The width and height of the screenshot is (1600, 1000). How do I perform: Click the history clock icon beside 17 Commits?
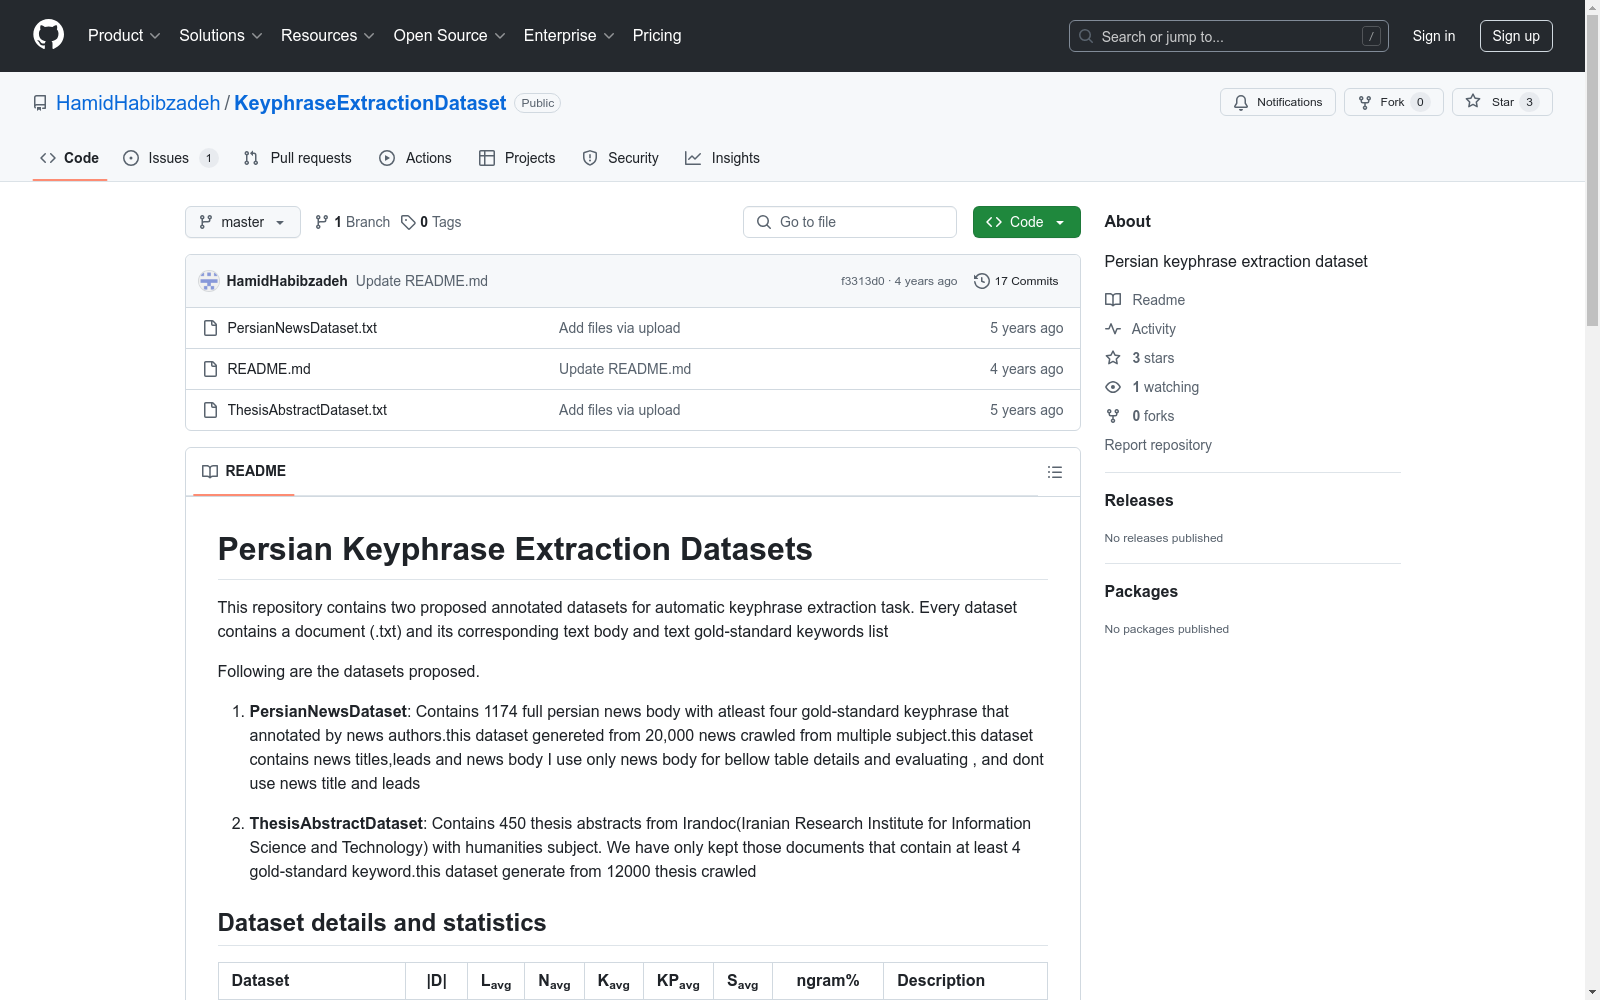tap(982, 281)
